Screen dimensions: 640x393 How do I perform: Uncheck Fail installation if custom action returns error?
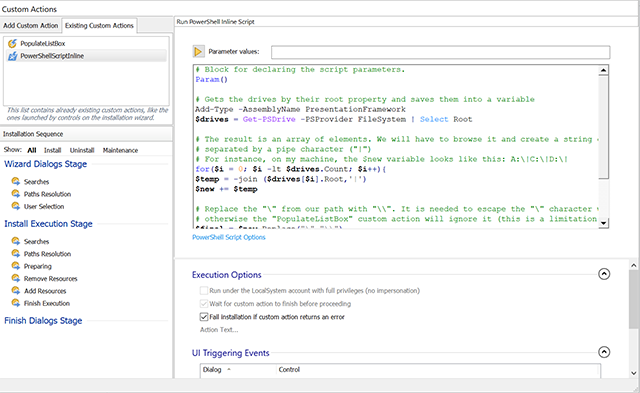[204, 317]
